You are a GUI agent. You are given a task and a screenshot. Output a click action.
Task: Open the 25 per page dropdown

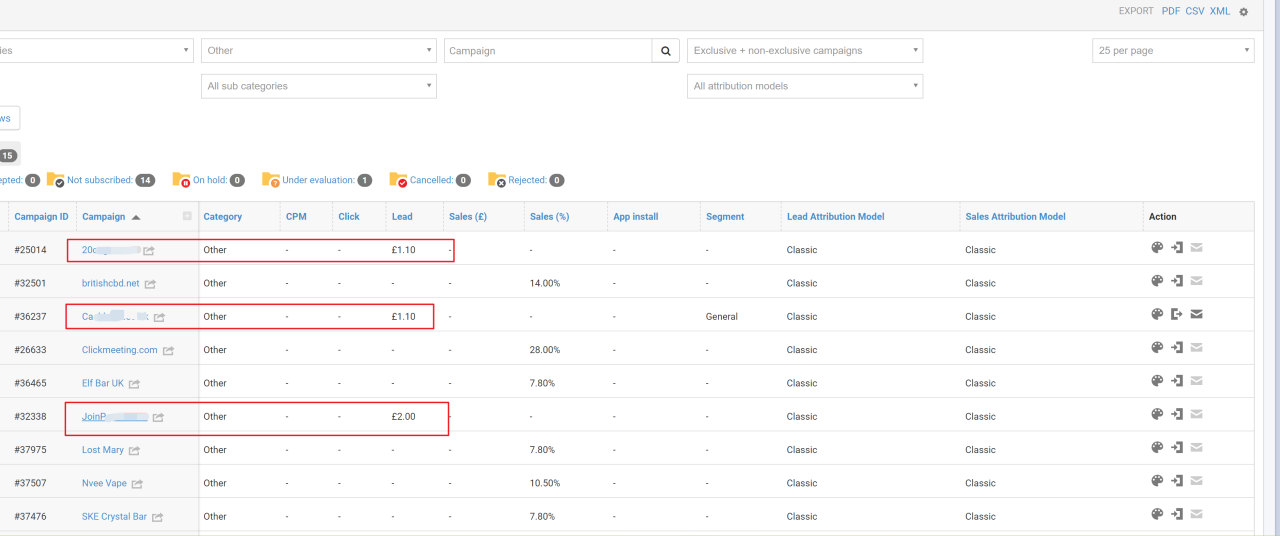point(1172,51)
